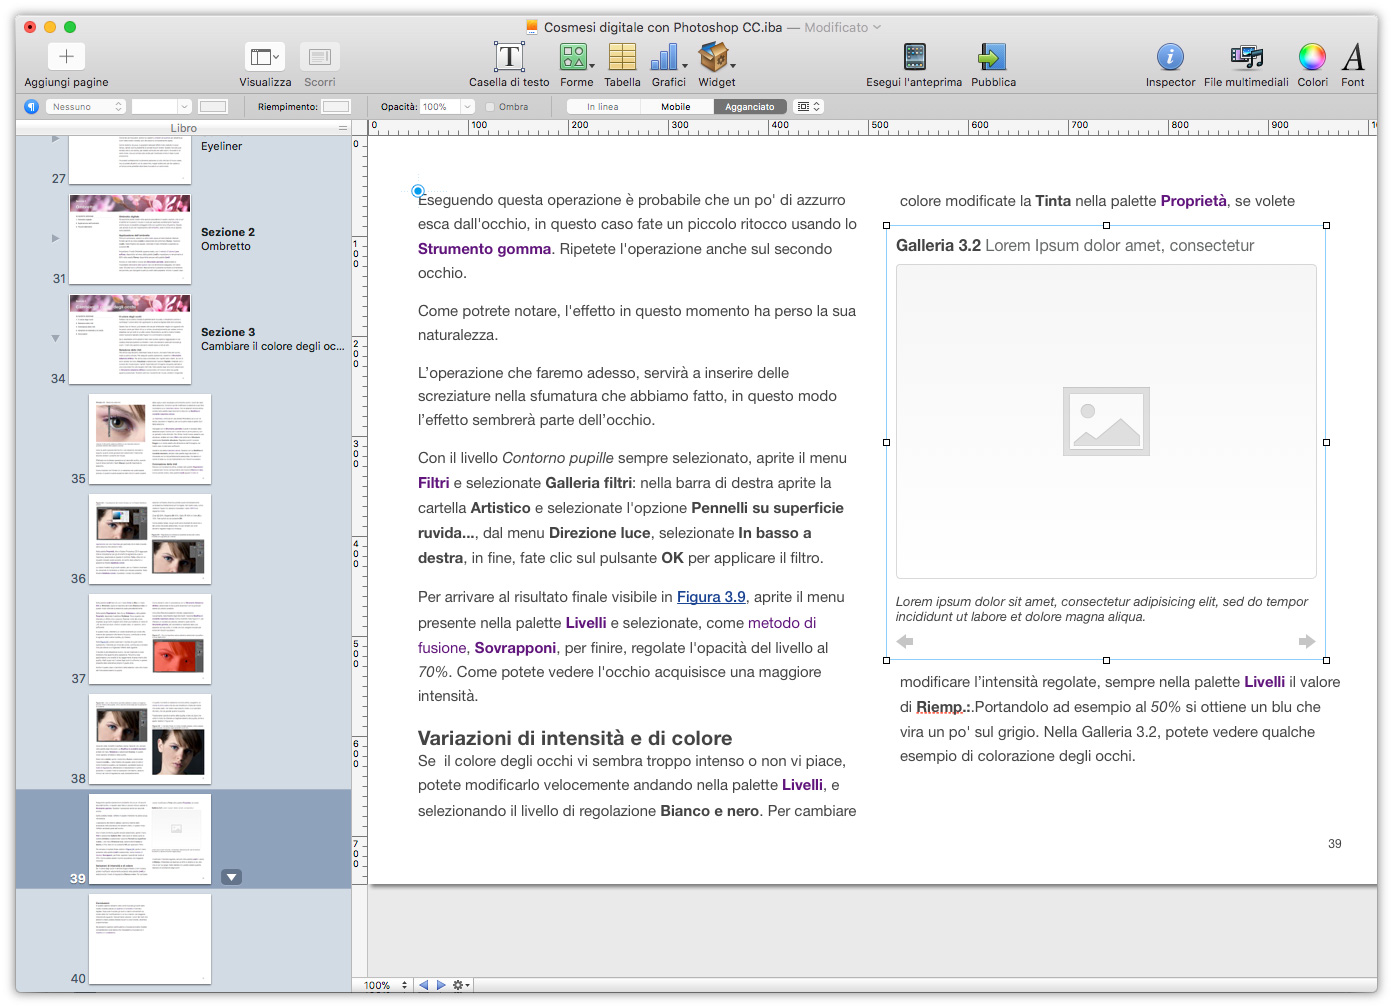Open the Colori color wheel
The width and height of the screenshot is (1393, 1008).
pos(1312,57)
